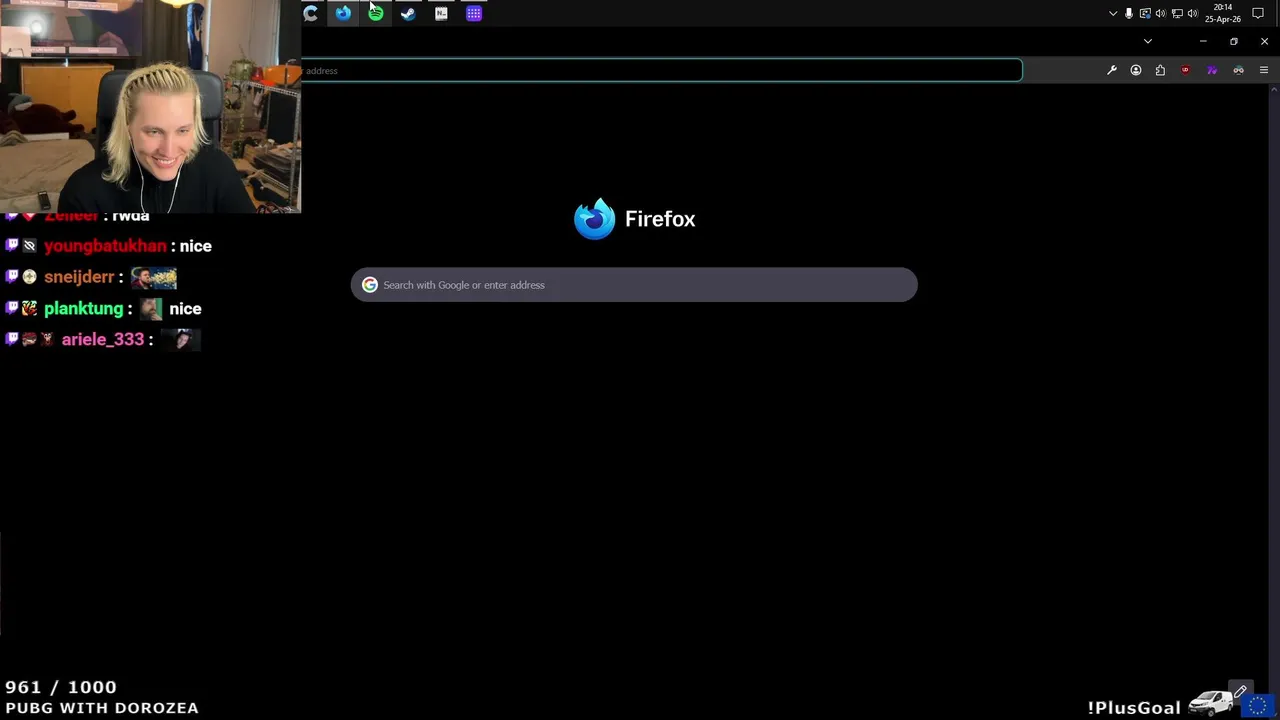The height and width of the screenshot is (720, 1280).
Task: Open the Firefox hamburger menu
Action: click(1264, 70)
